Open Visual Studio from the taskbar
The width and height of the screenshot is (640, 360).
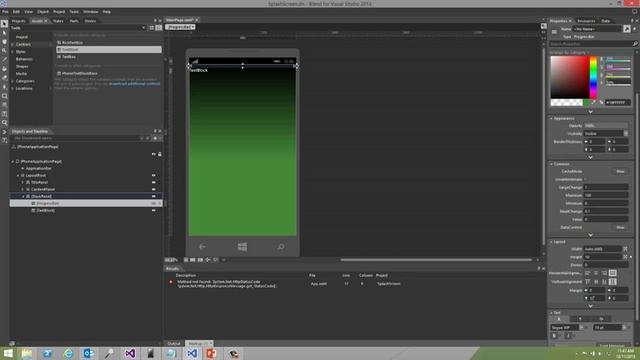pyautogui.click(x=130, y=353)
